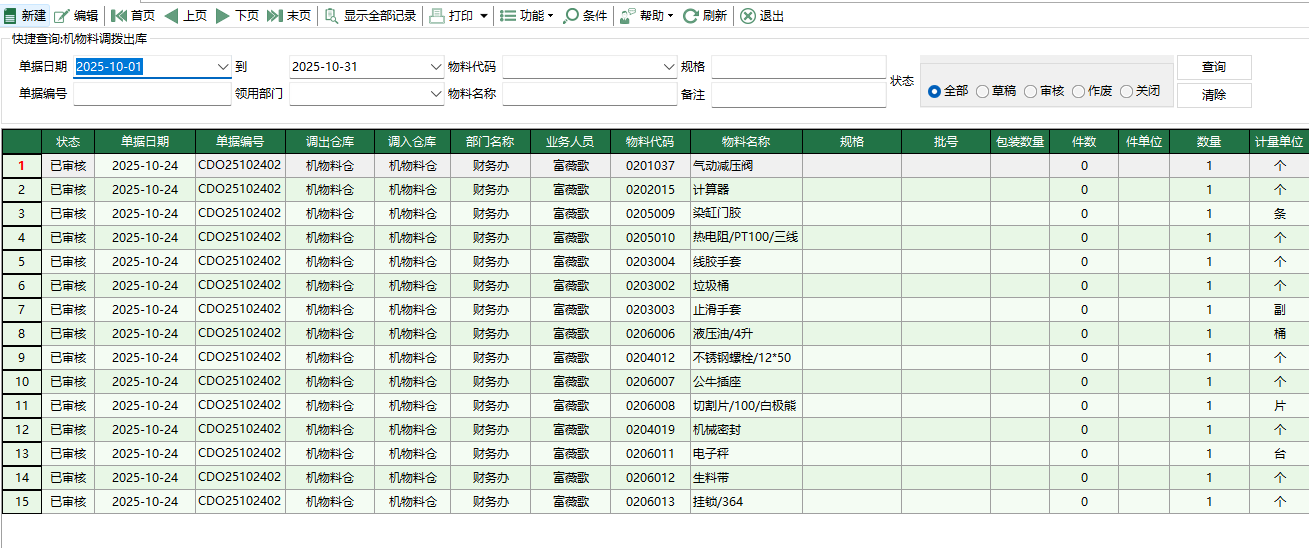Focus the 物料名称 input field
Screen dimensions: 1309x548
pyautogui.click(x=589, y=94)
